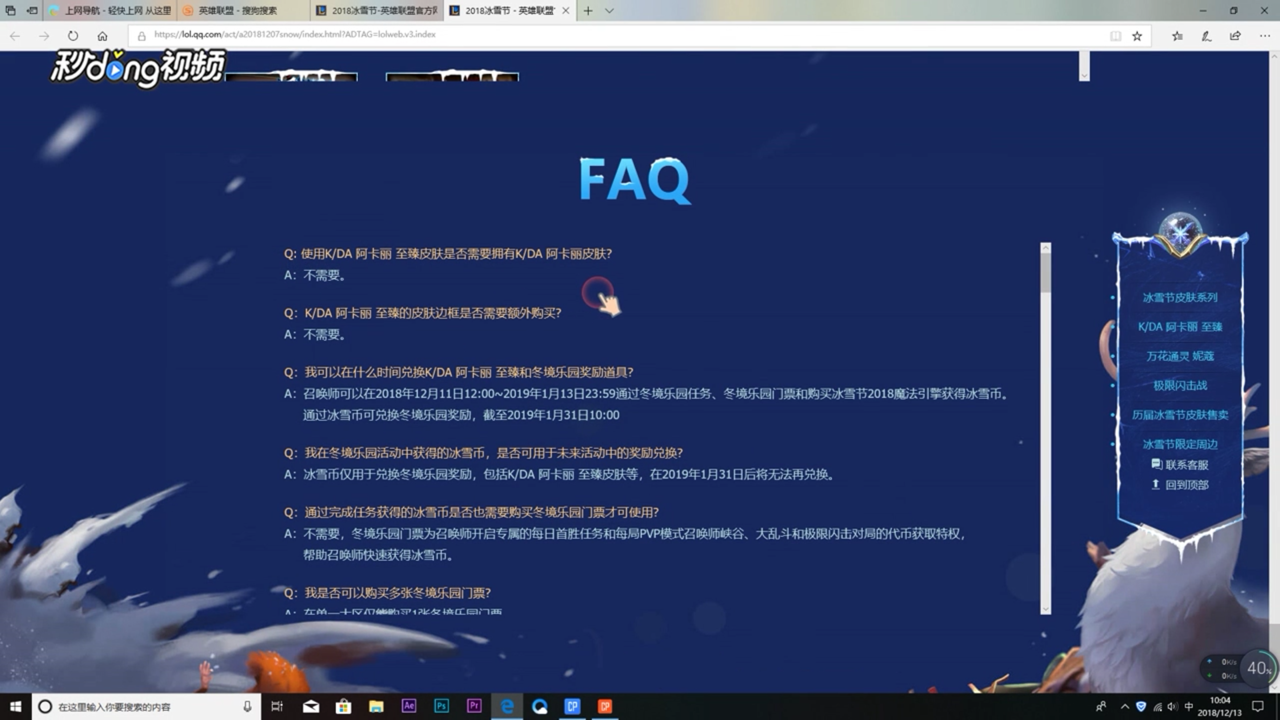Add page to favorites star icon

[1137, 35]
